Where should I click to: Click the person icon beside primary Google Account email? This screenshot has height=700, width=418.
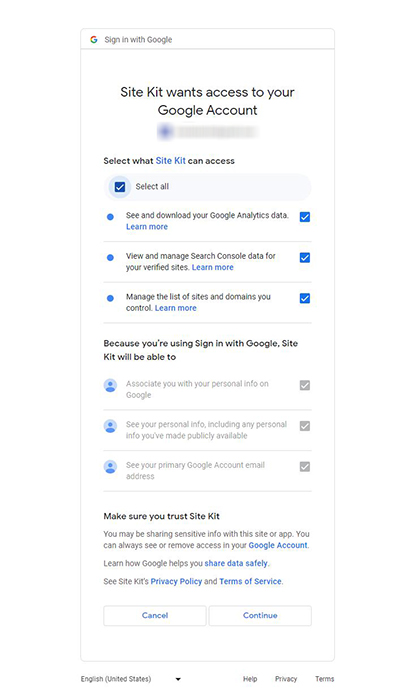coord(110,467)
